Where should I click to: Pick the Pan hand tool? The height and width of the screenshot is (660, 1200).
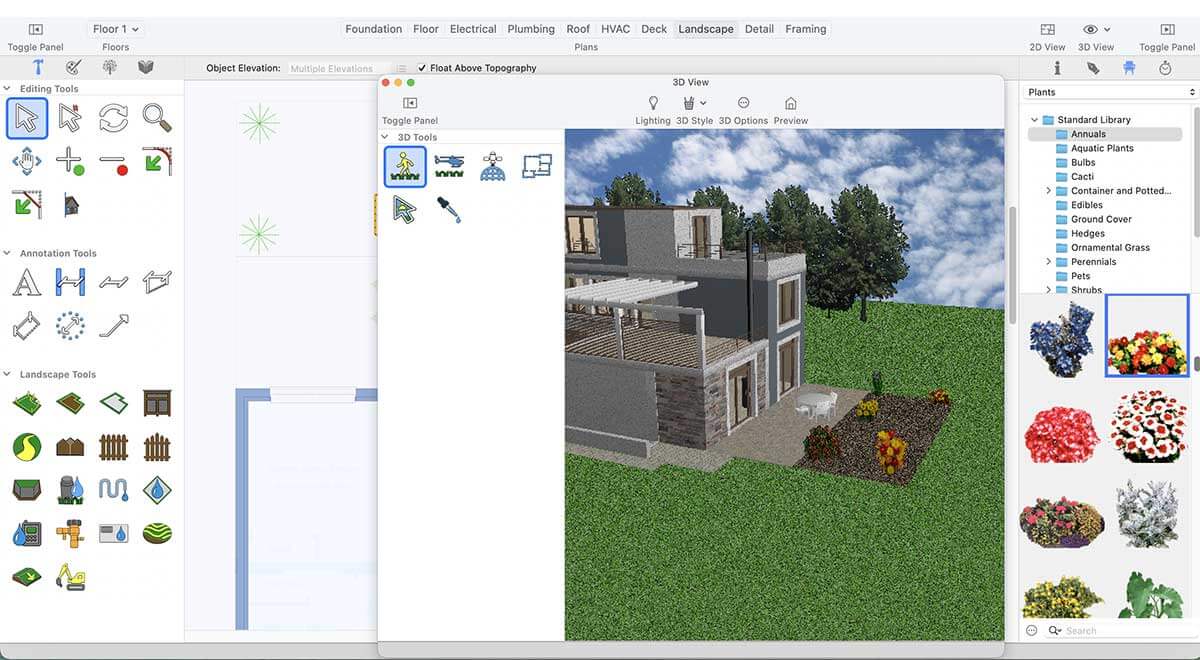[26, 161]
